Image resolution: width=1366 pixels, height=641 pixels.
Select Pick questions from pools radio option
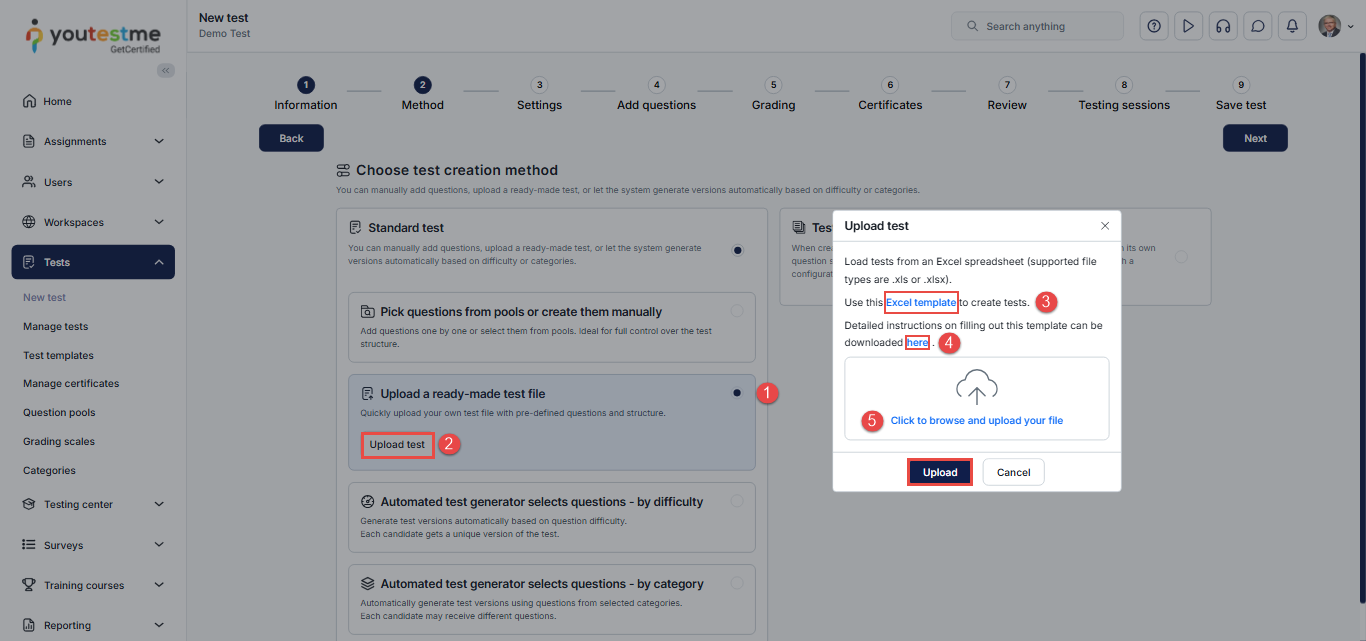pyautogui.click(x=737, y=311)
